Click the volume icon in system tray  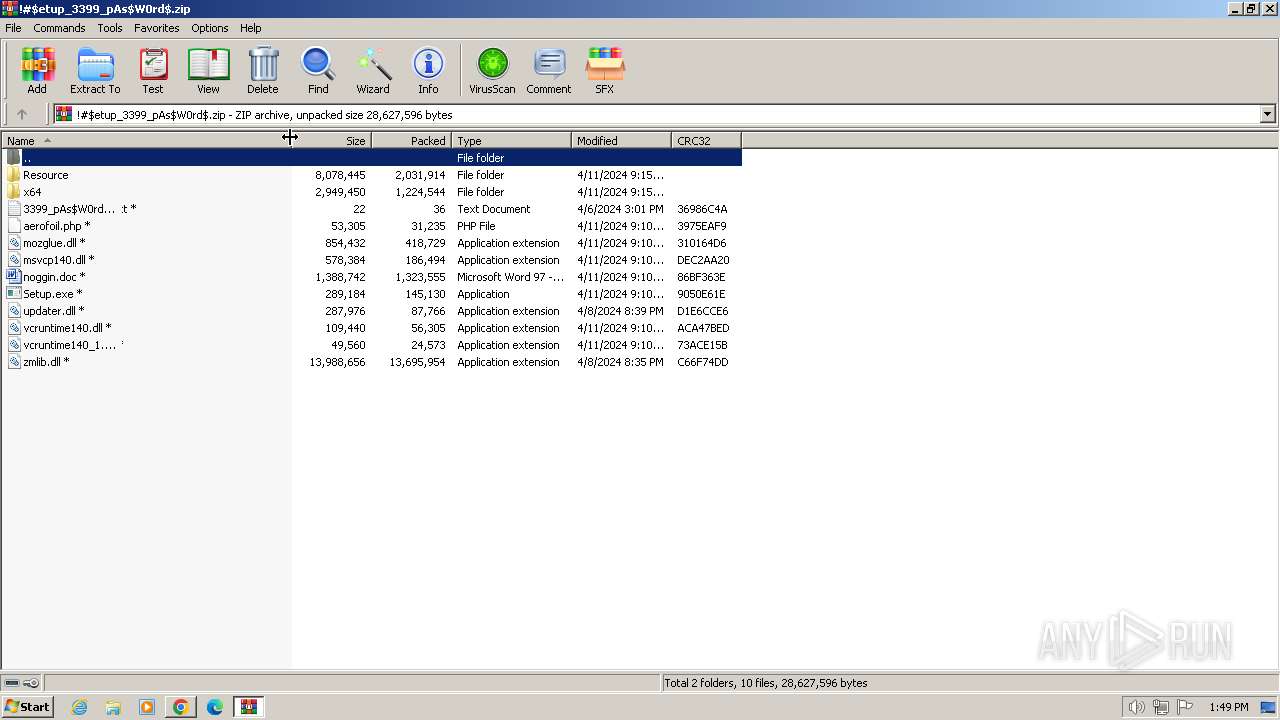(x=1137, y=707)
